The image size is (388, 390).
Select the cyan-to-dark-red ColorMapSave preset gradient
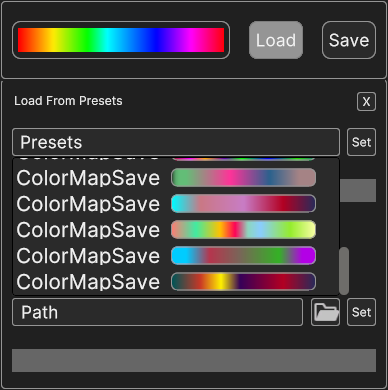coord(243,204)
